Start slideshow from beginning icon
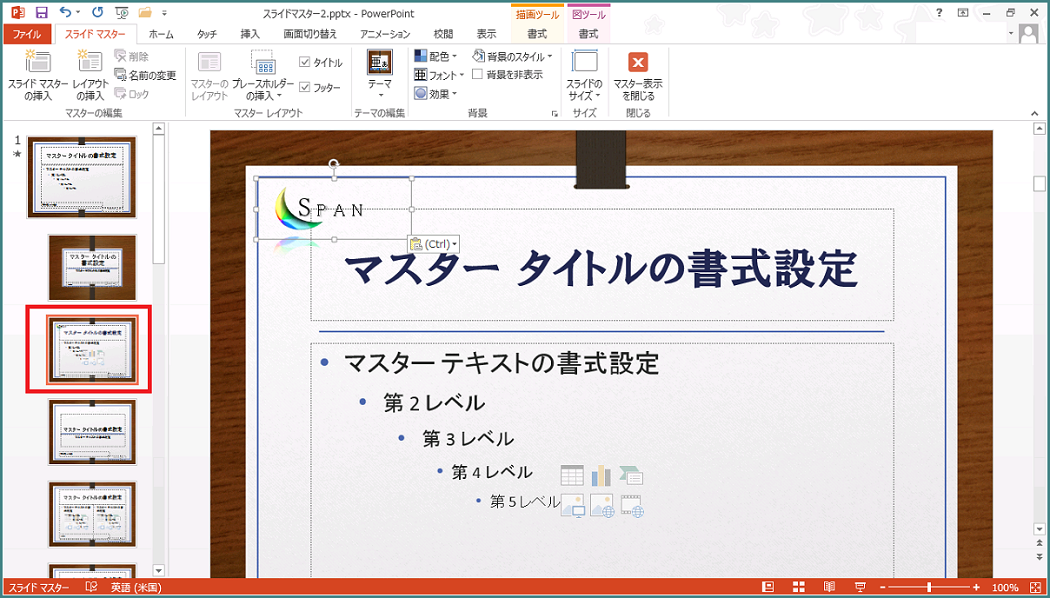 [121, 12]
